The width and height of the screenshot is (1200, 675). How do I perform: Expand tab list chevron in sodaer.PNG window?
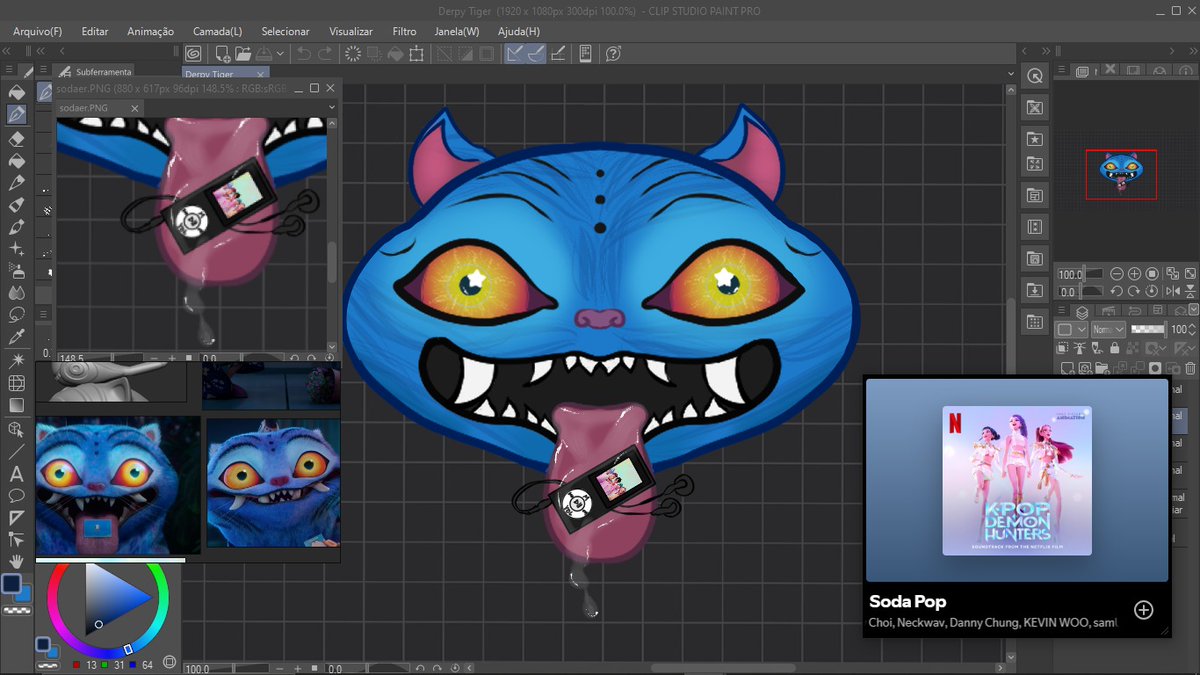click(332, 106)
